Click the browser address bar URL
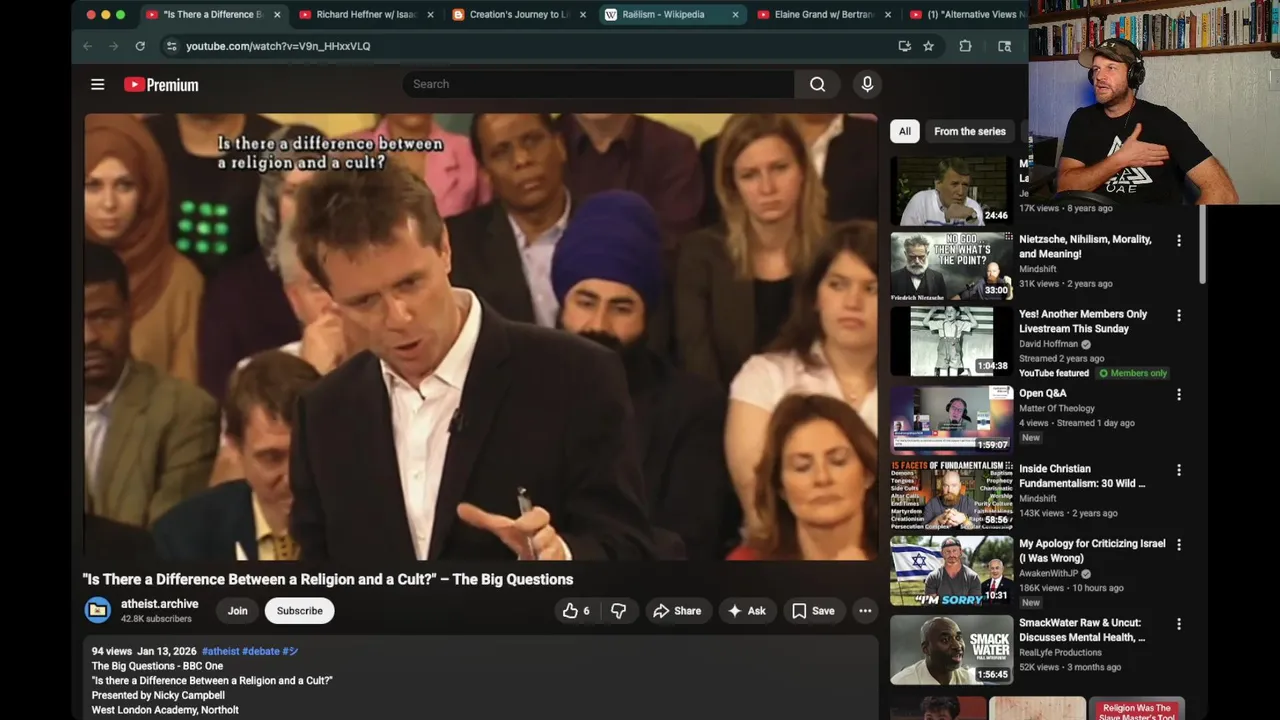This screenshot has height=720, width=1280. click(278, 46)
